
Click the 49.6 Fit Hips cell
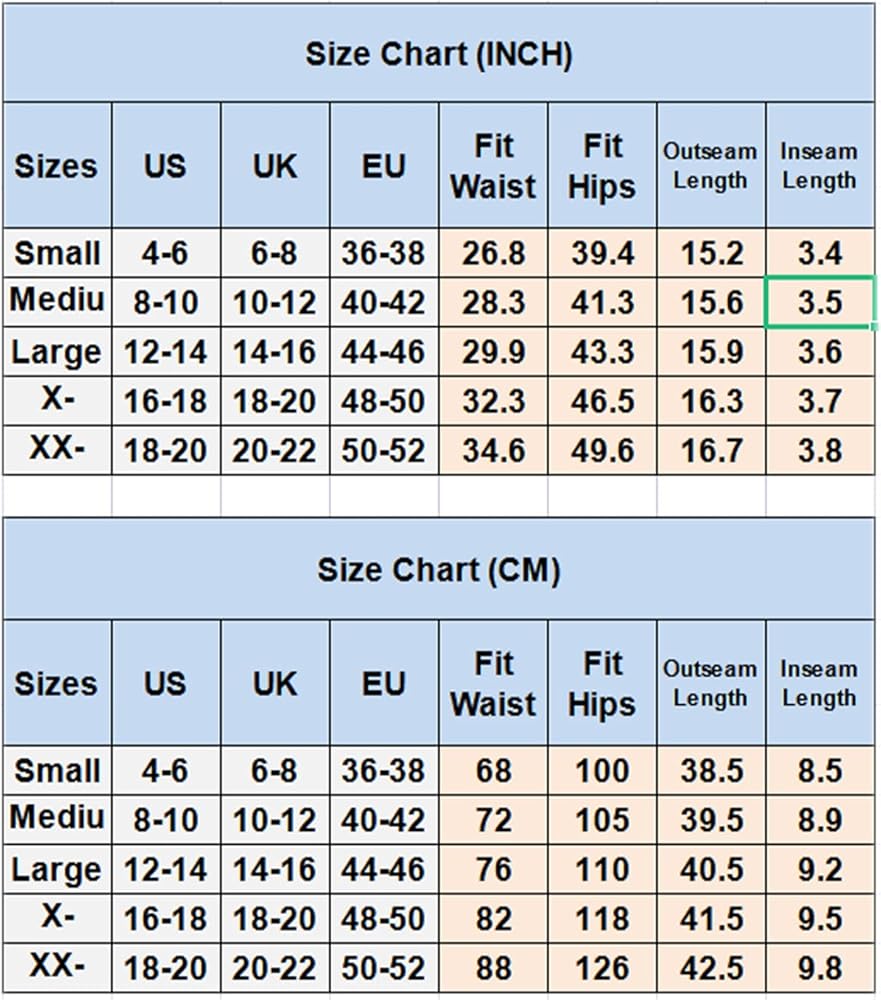[x=602, y=450]
